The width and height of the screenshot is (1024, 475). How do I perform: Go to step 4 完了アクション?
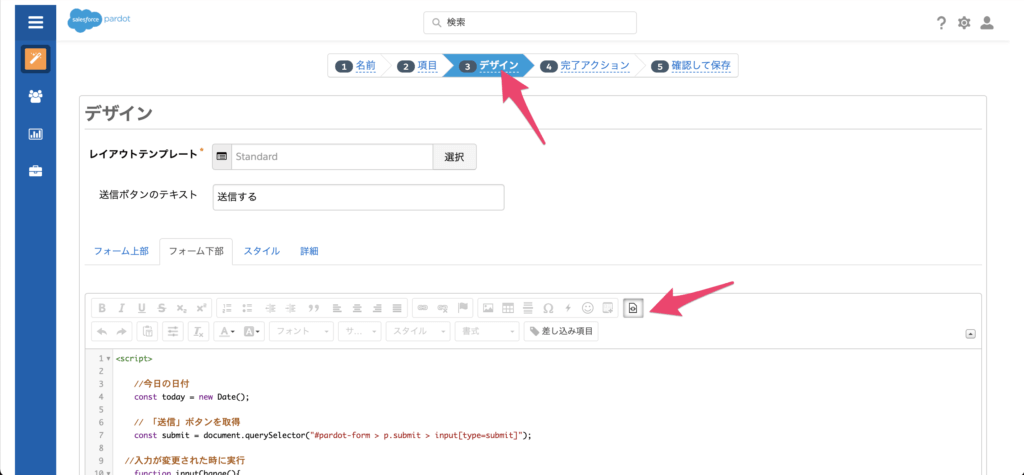tap(585, 66)
